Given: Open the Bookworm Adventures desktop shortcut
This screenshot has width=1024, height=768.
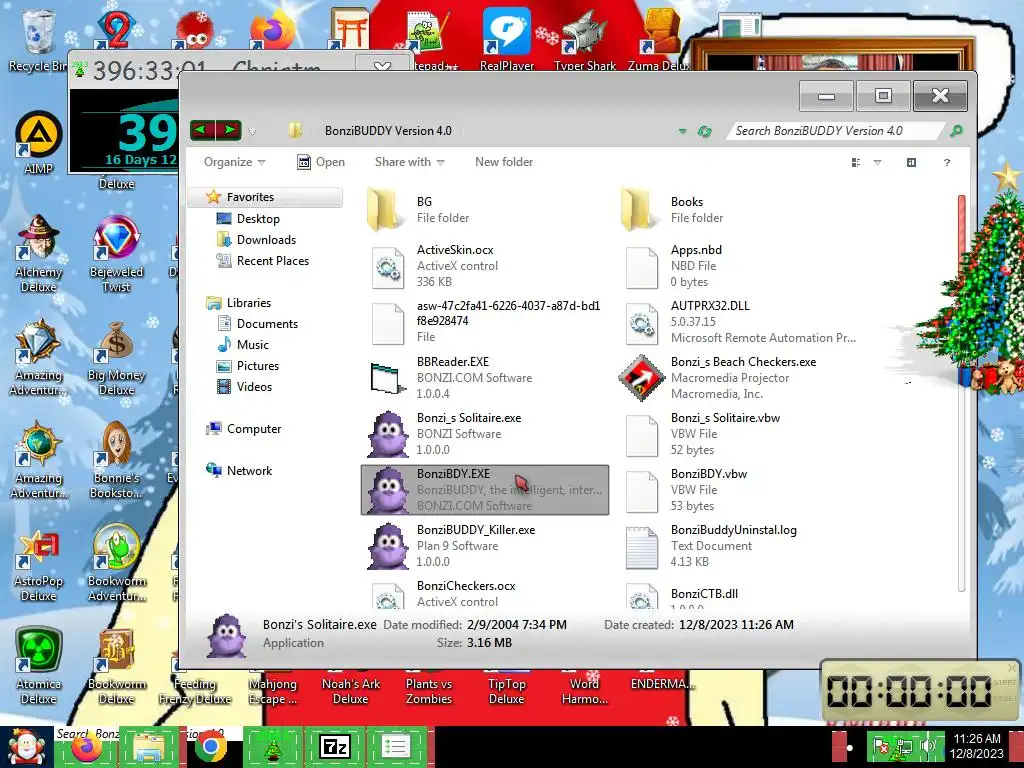Looking at the screenshot, I should pos(116,563).
